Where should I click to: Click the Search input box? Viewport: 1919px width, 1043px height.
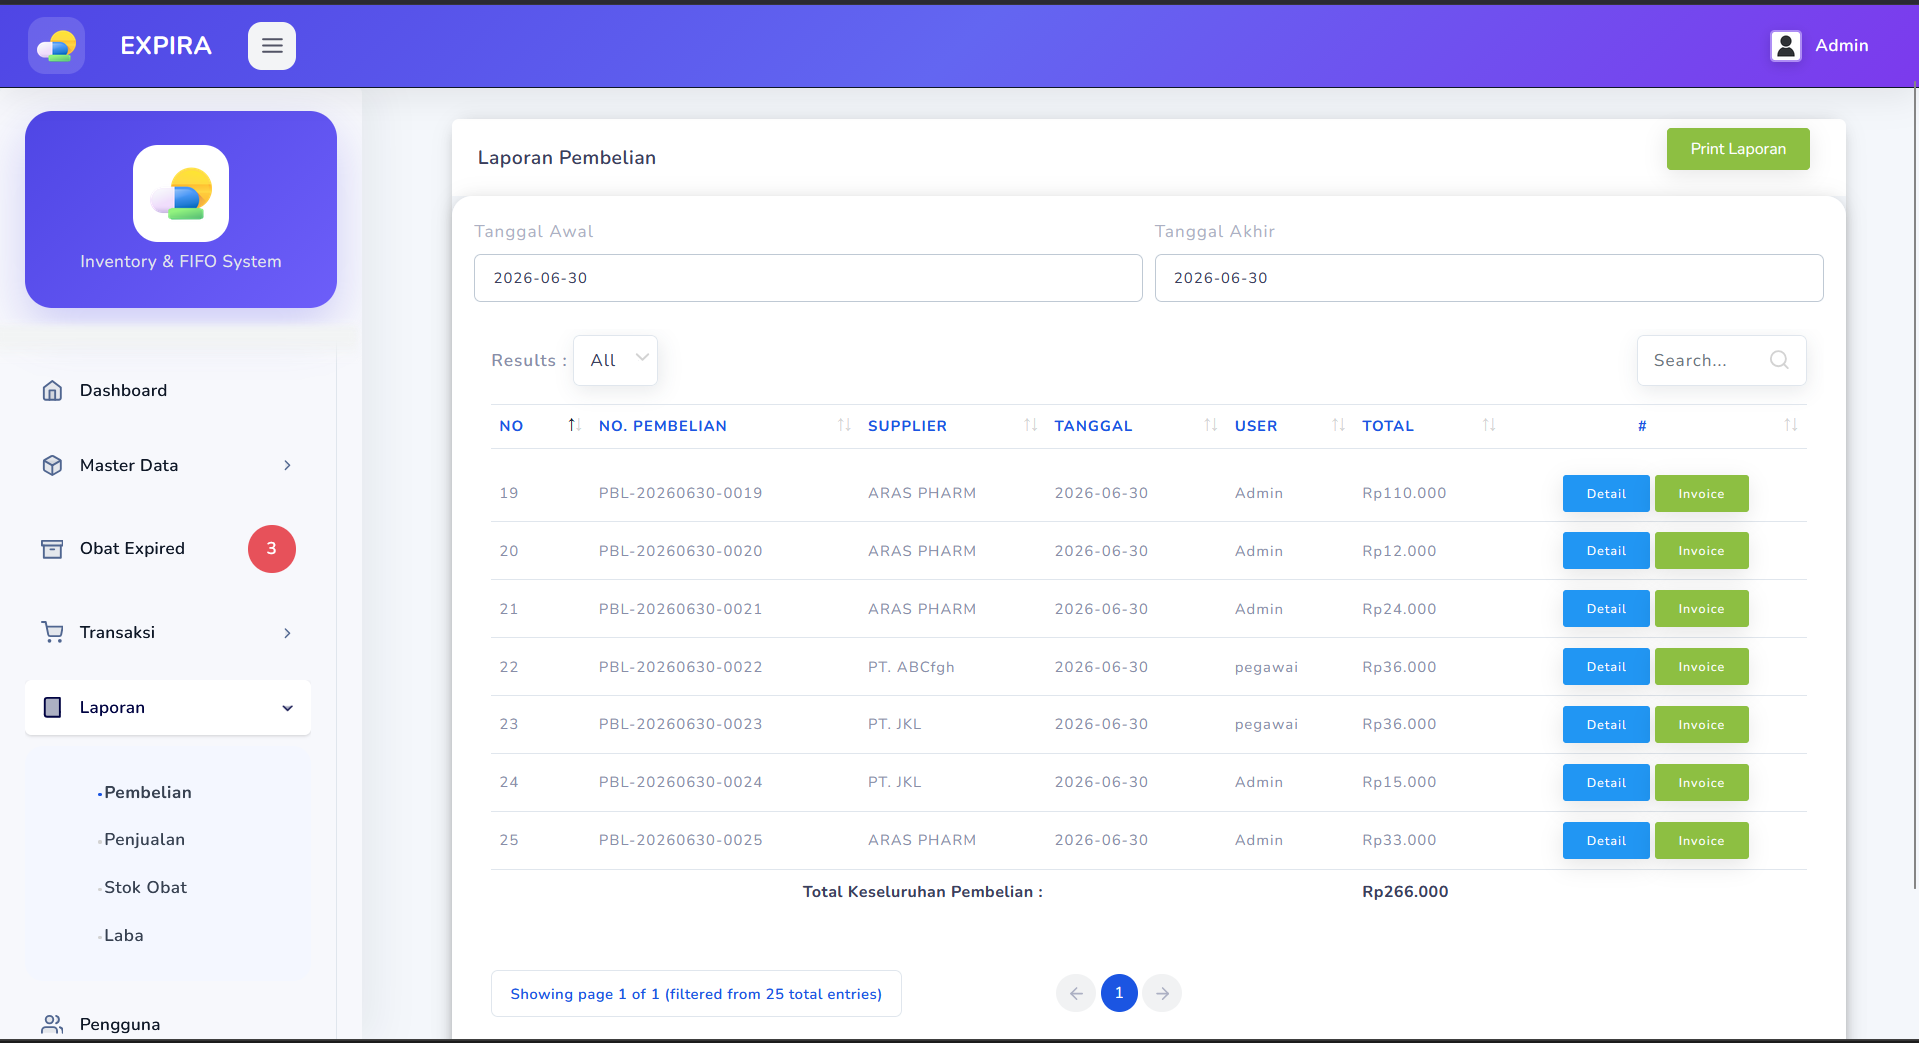click(x=1721, y=360)
